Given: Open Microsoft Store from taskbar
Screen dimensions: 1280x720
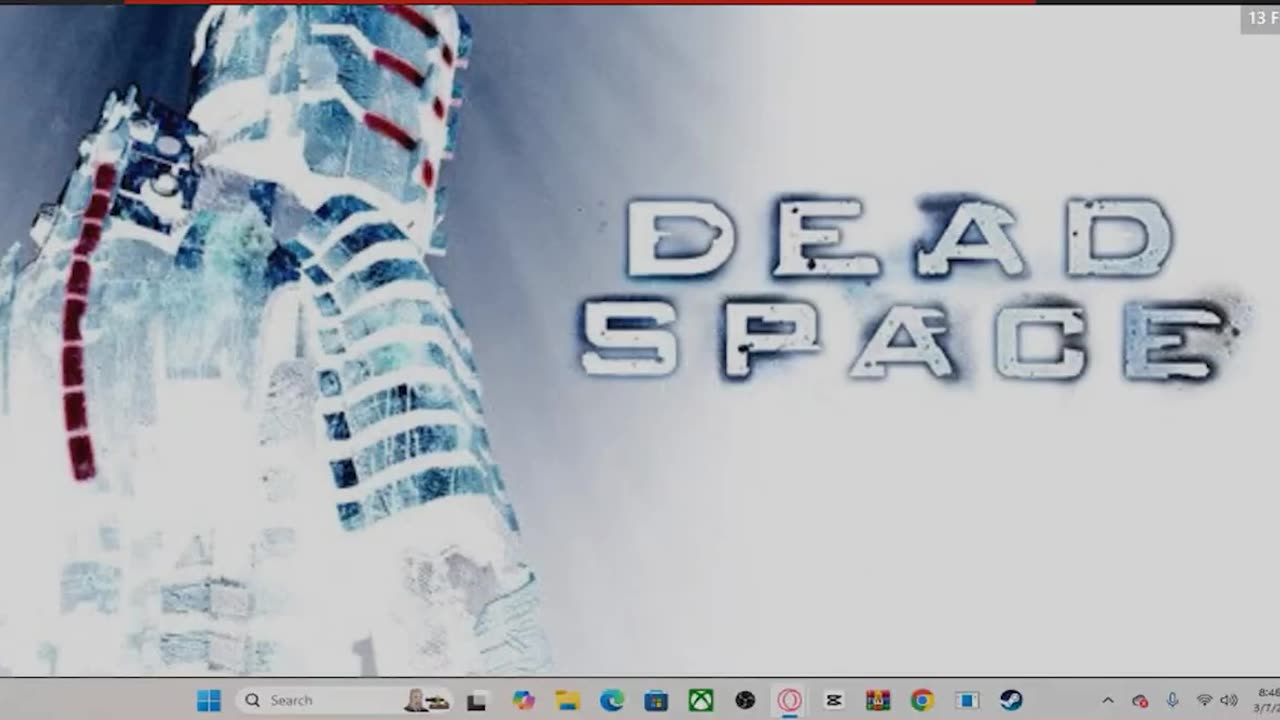Looking at the screenshot, I should (x=656, y=701).
